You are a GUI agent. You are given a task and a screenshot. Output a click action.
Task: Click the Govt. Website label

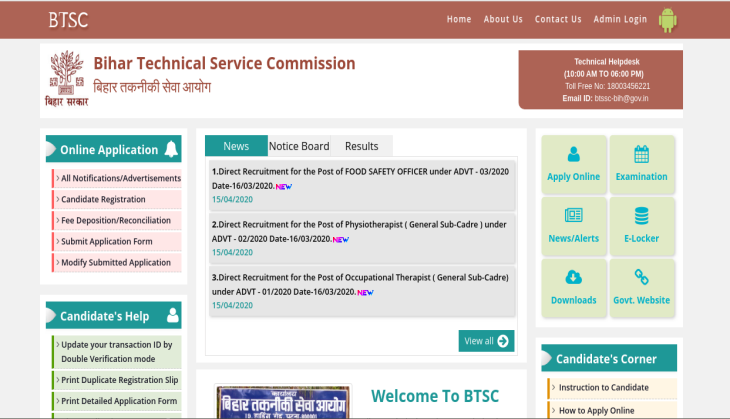click(x=642, y=300)
